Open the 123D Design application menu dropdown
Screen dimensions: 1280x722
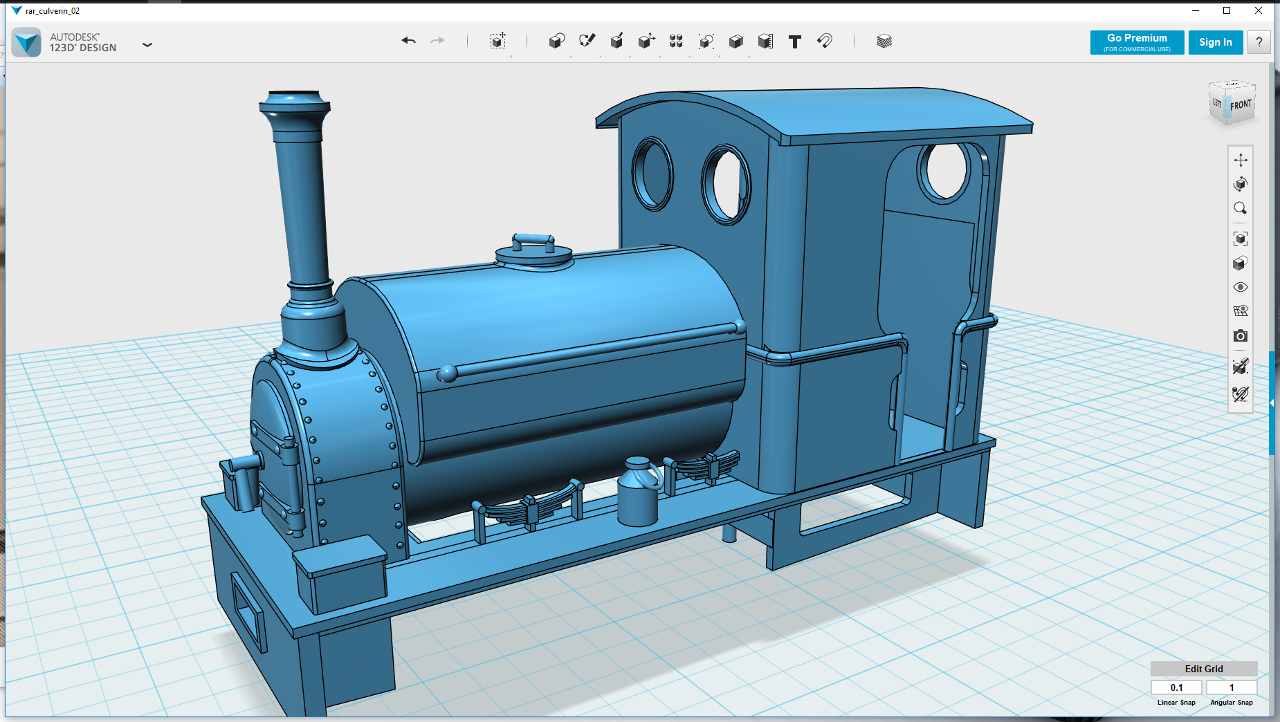coord(147,44)
